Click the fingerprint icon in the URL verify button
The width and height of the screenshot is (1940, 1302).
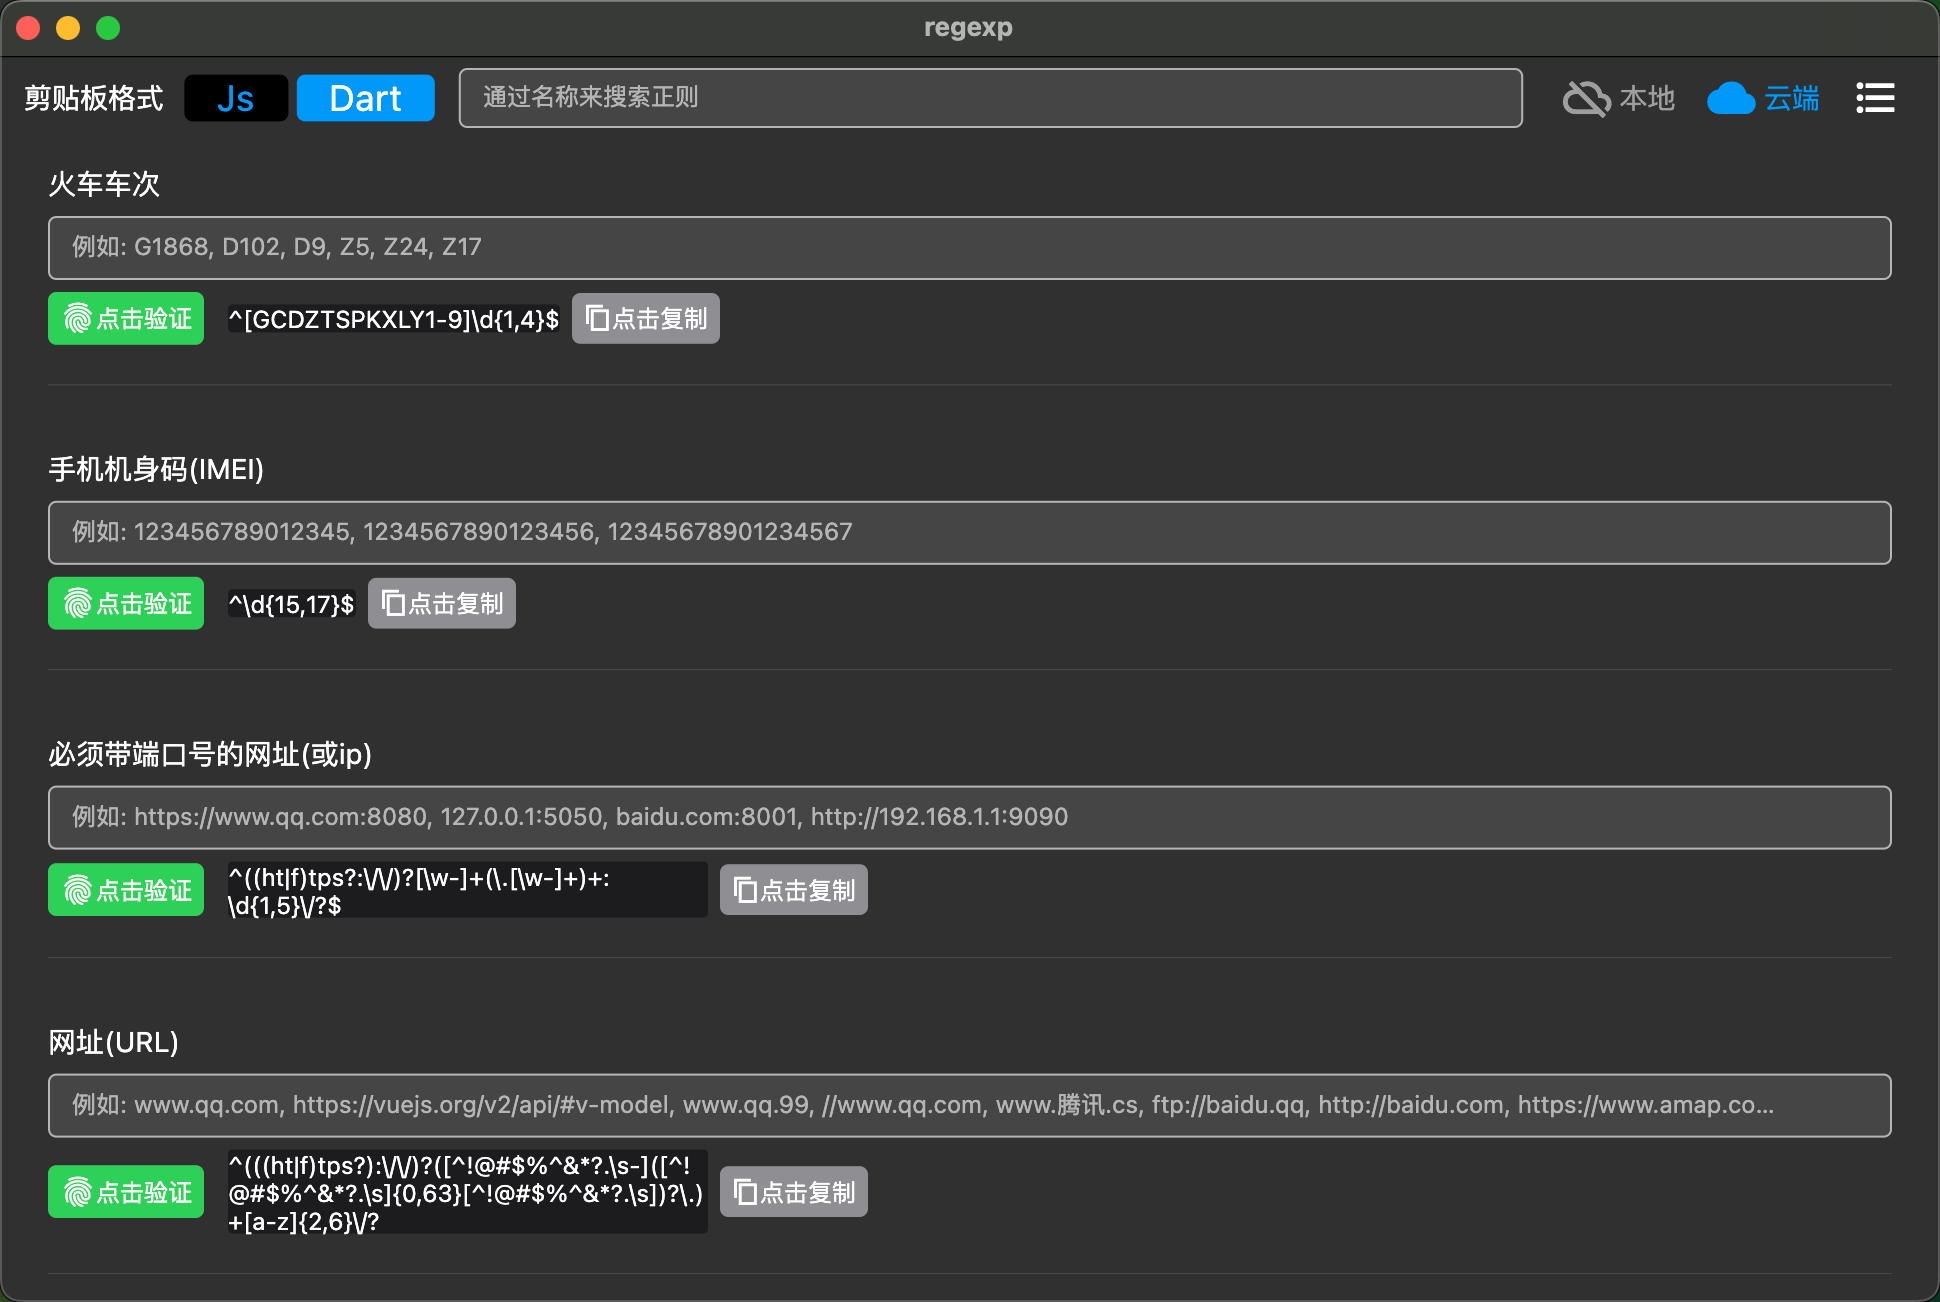pos(78,1192)
